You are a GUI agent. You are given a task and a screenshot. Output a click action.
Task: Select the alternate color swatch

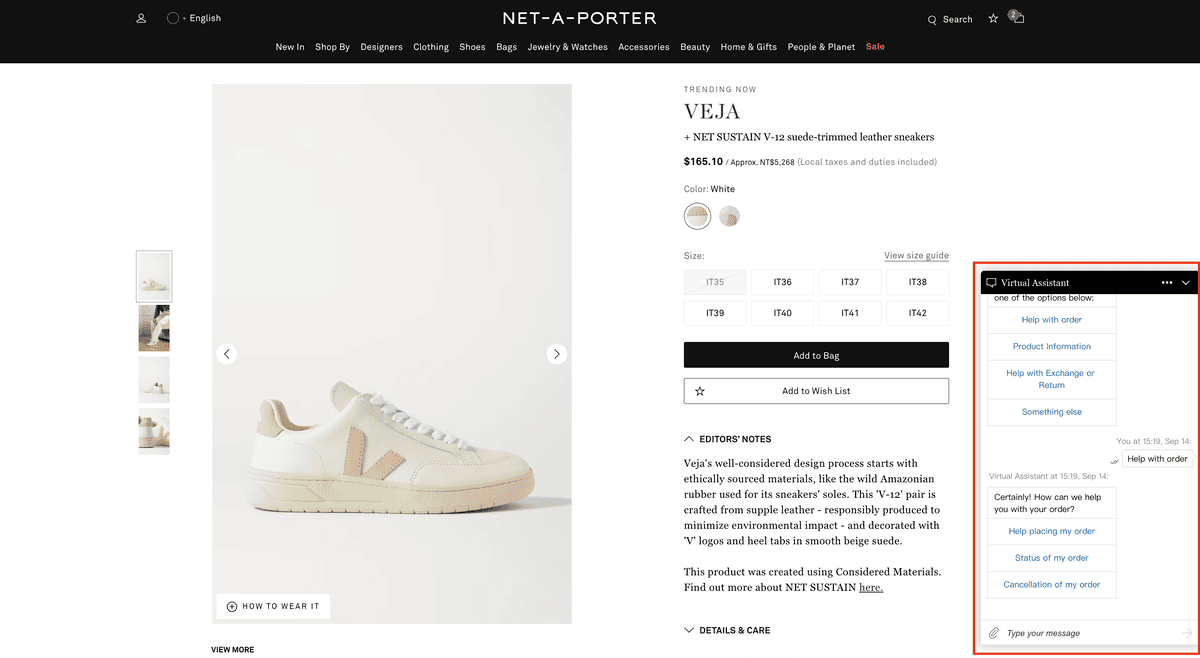pos(729,215)
